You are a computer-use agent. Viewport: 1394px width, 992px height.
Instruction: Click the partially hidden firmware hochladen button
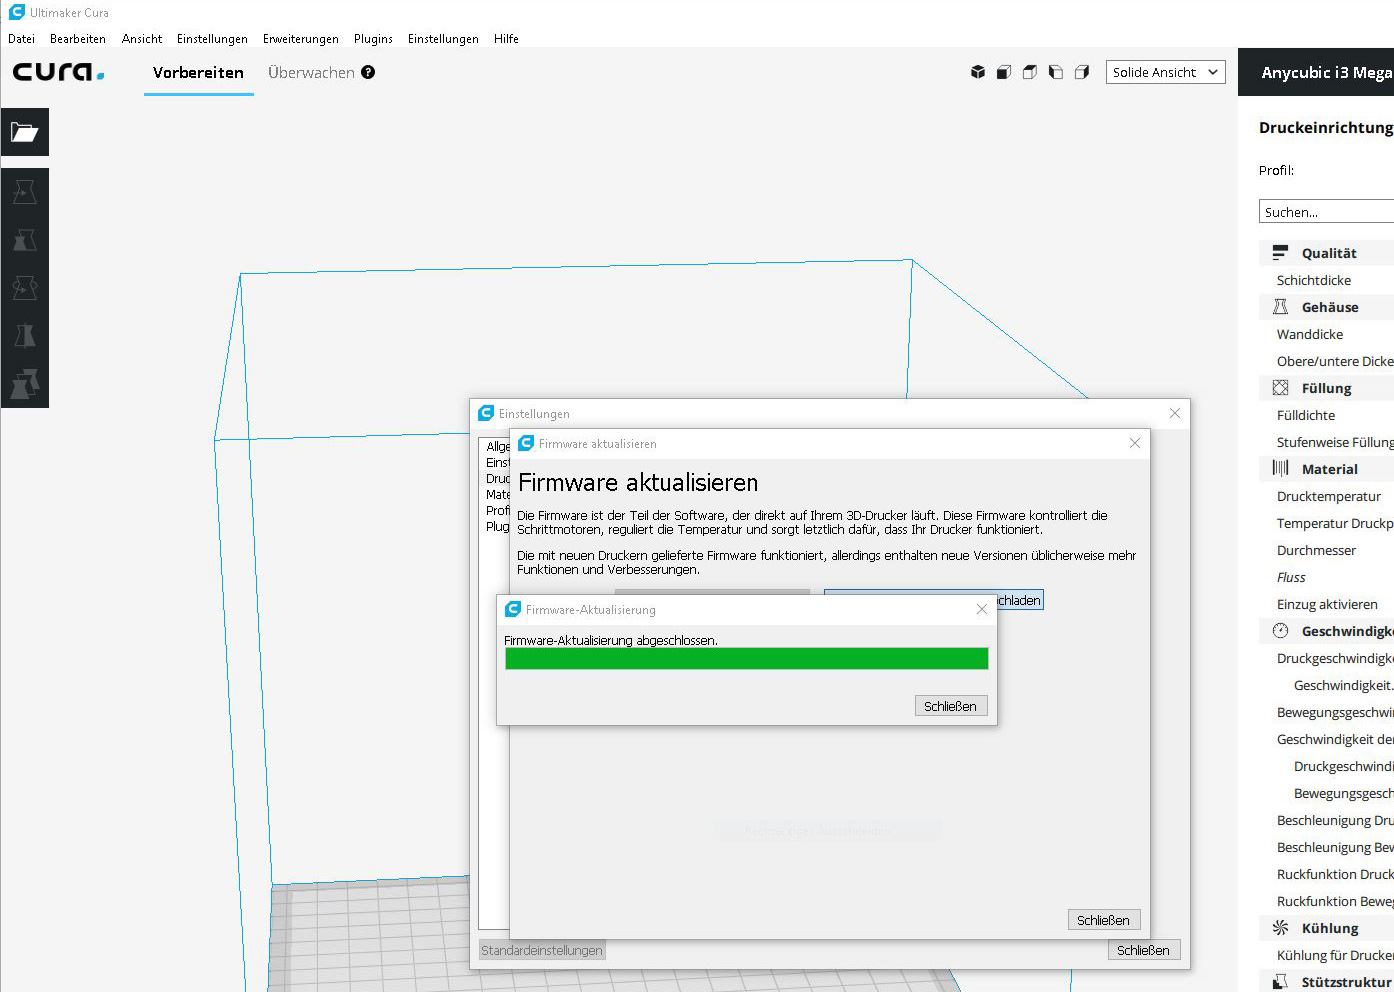(x=1020, y=600)
